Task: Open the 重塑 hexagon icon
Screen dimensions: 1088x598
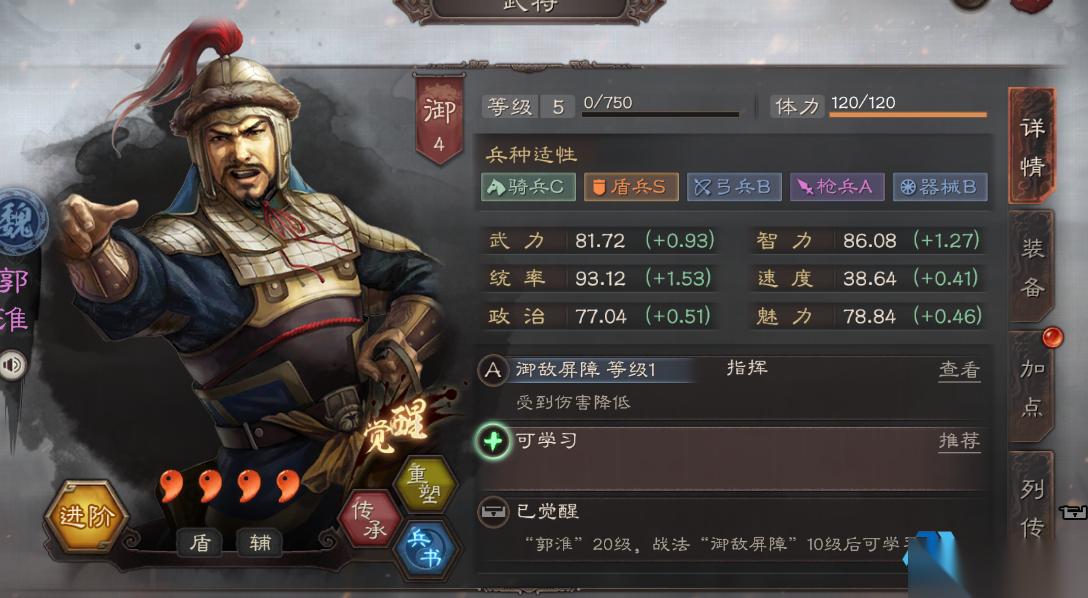Action: pos(425,484)
